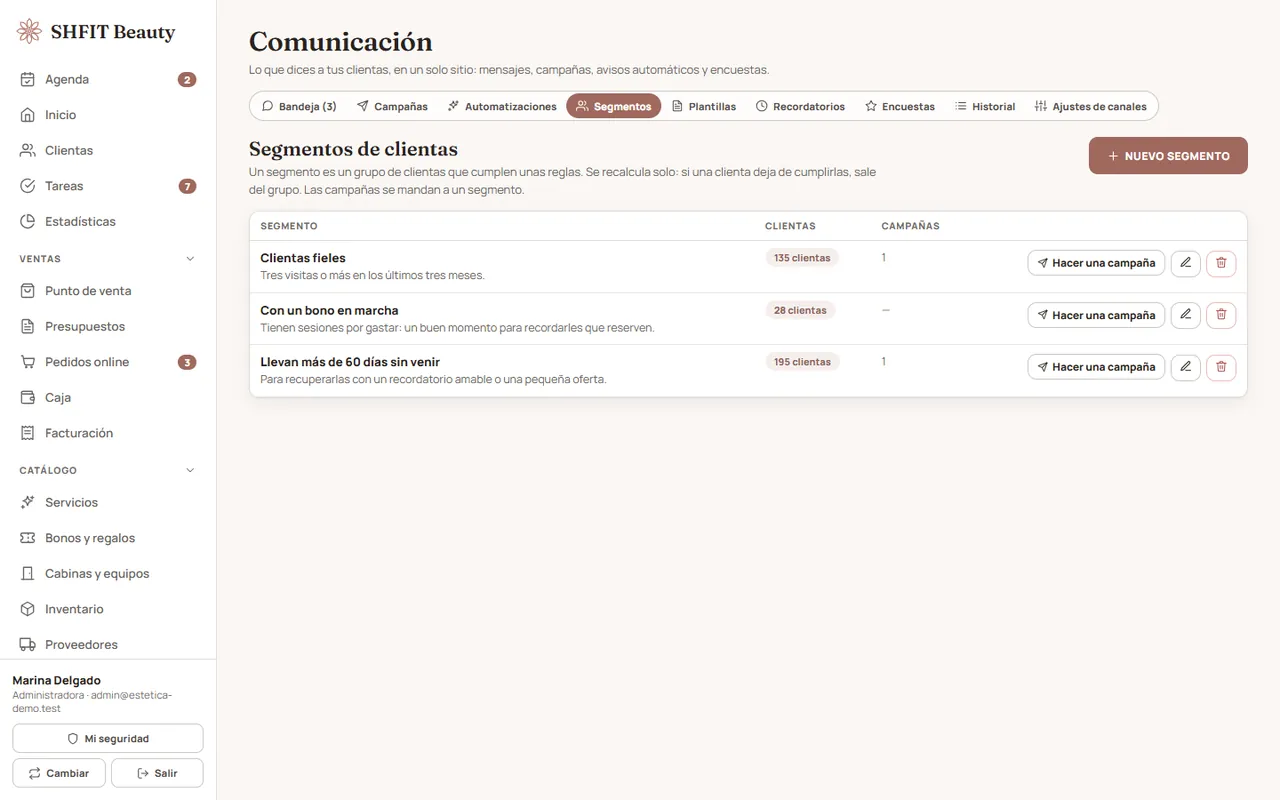This screenshot has height=800, width=1280.
Task: Open Ajustes de canales tab
Action: (1091, 106)
